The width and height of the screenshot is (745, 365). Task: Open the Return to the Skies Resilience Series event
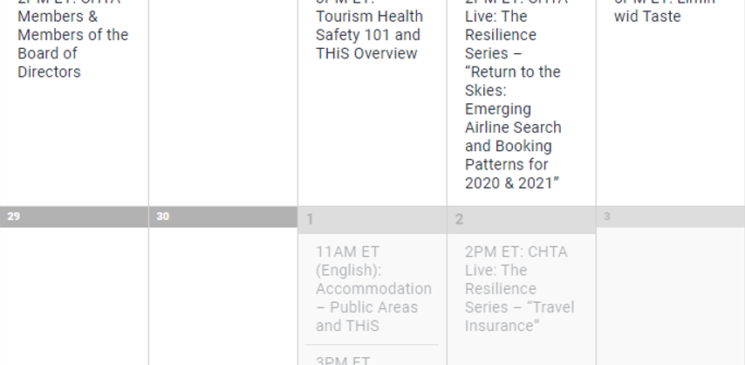(516, 95)
